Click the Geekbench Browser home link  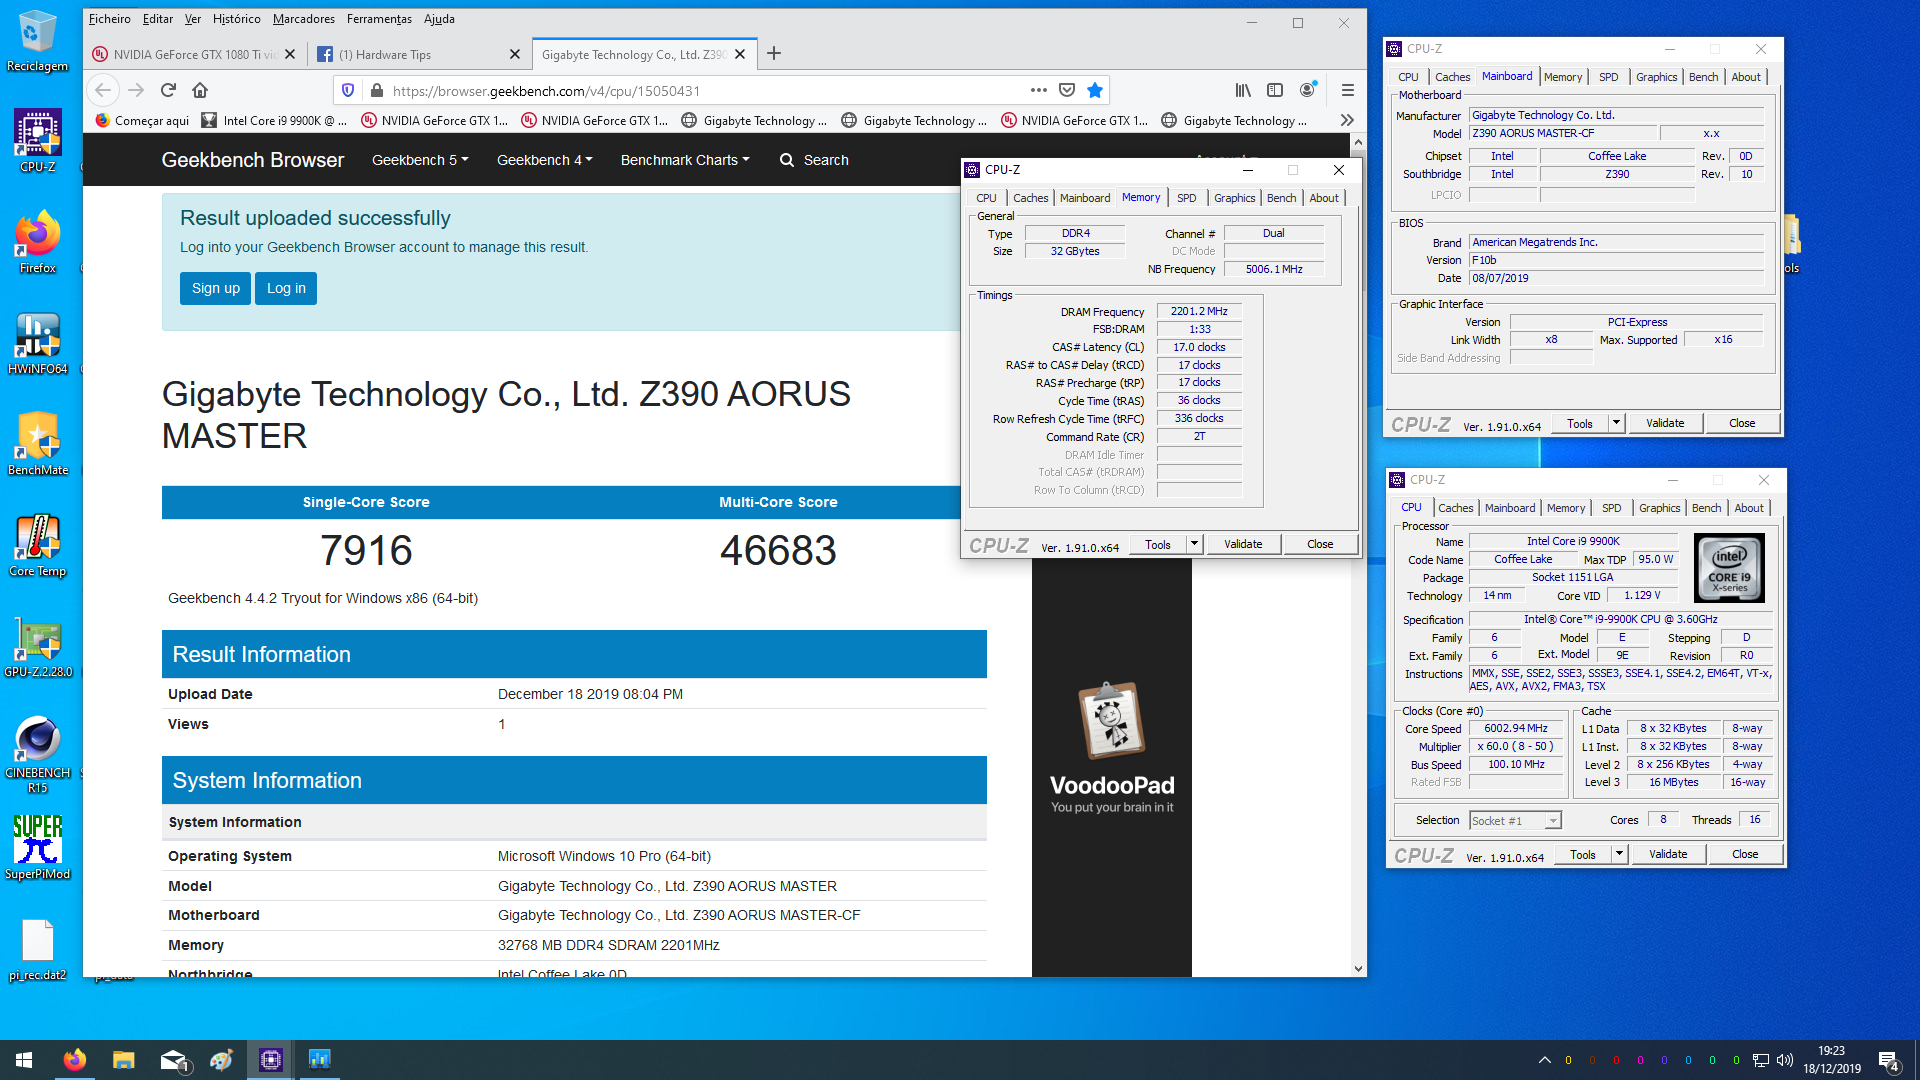[x=252, y=160]
